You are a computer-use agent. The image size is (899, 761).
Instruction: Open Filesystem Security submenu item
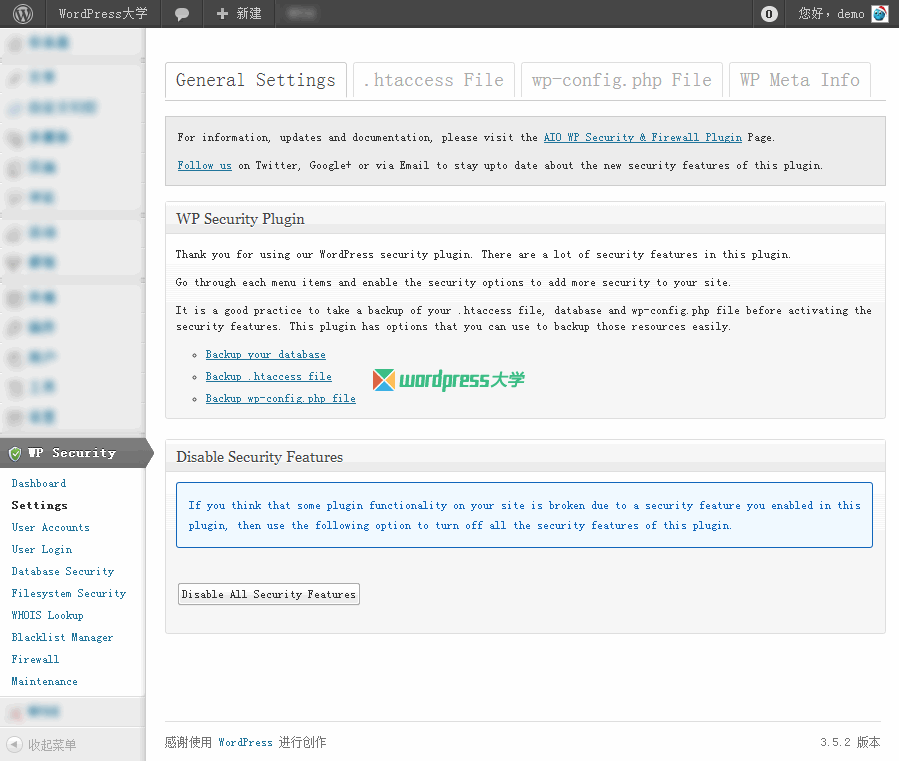pos(69,594)
